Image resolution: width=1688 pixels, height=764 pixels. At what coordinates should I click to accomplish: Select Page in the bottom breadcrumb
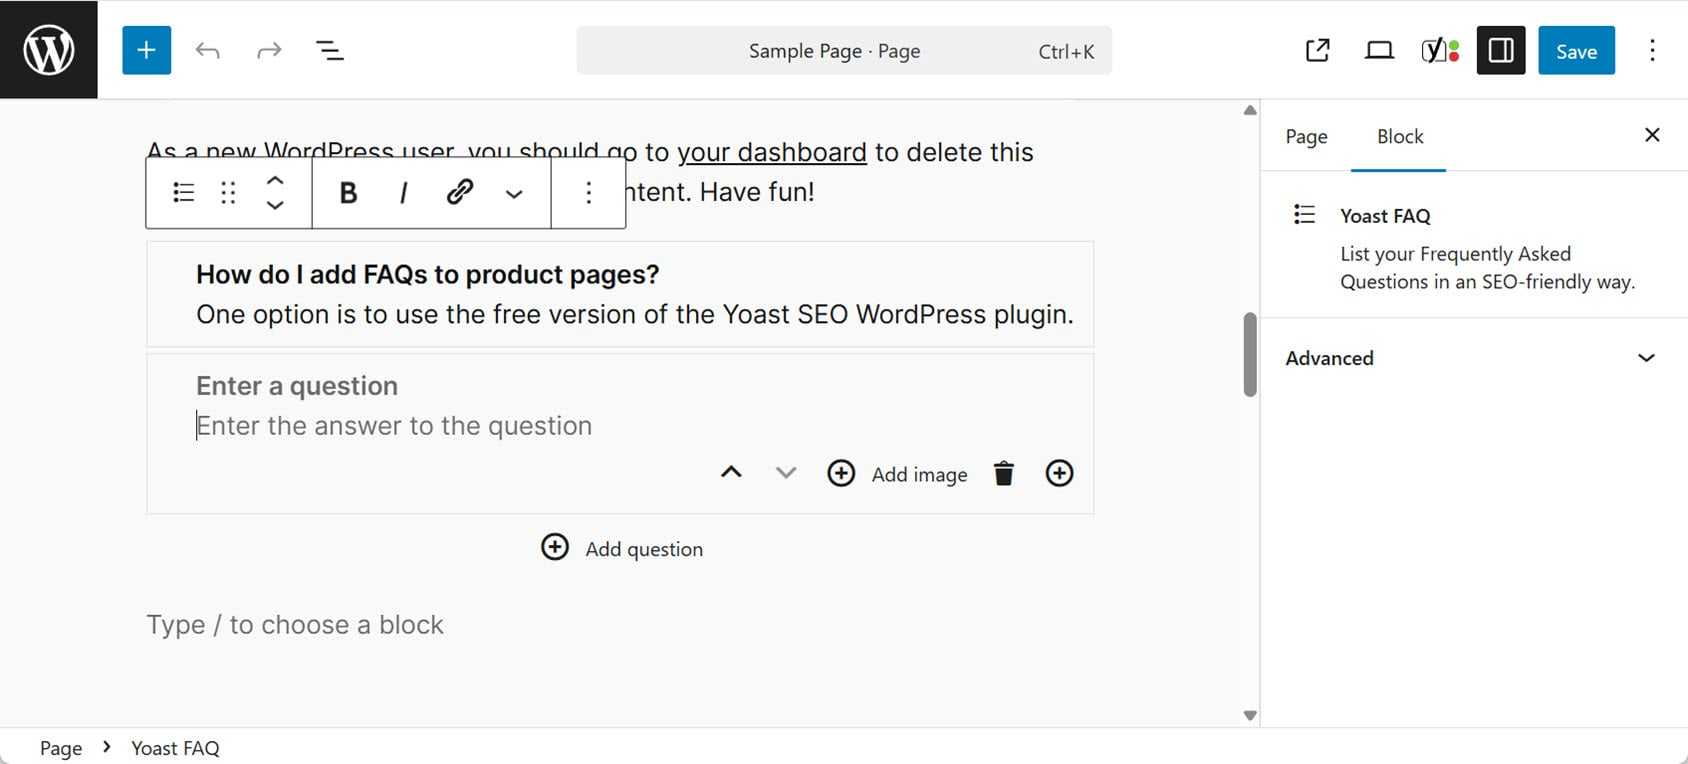[x=61, y=748]
